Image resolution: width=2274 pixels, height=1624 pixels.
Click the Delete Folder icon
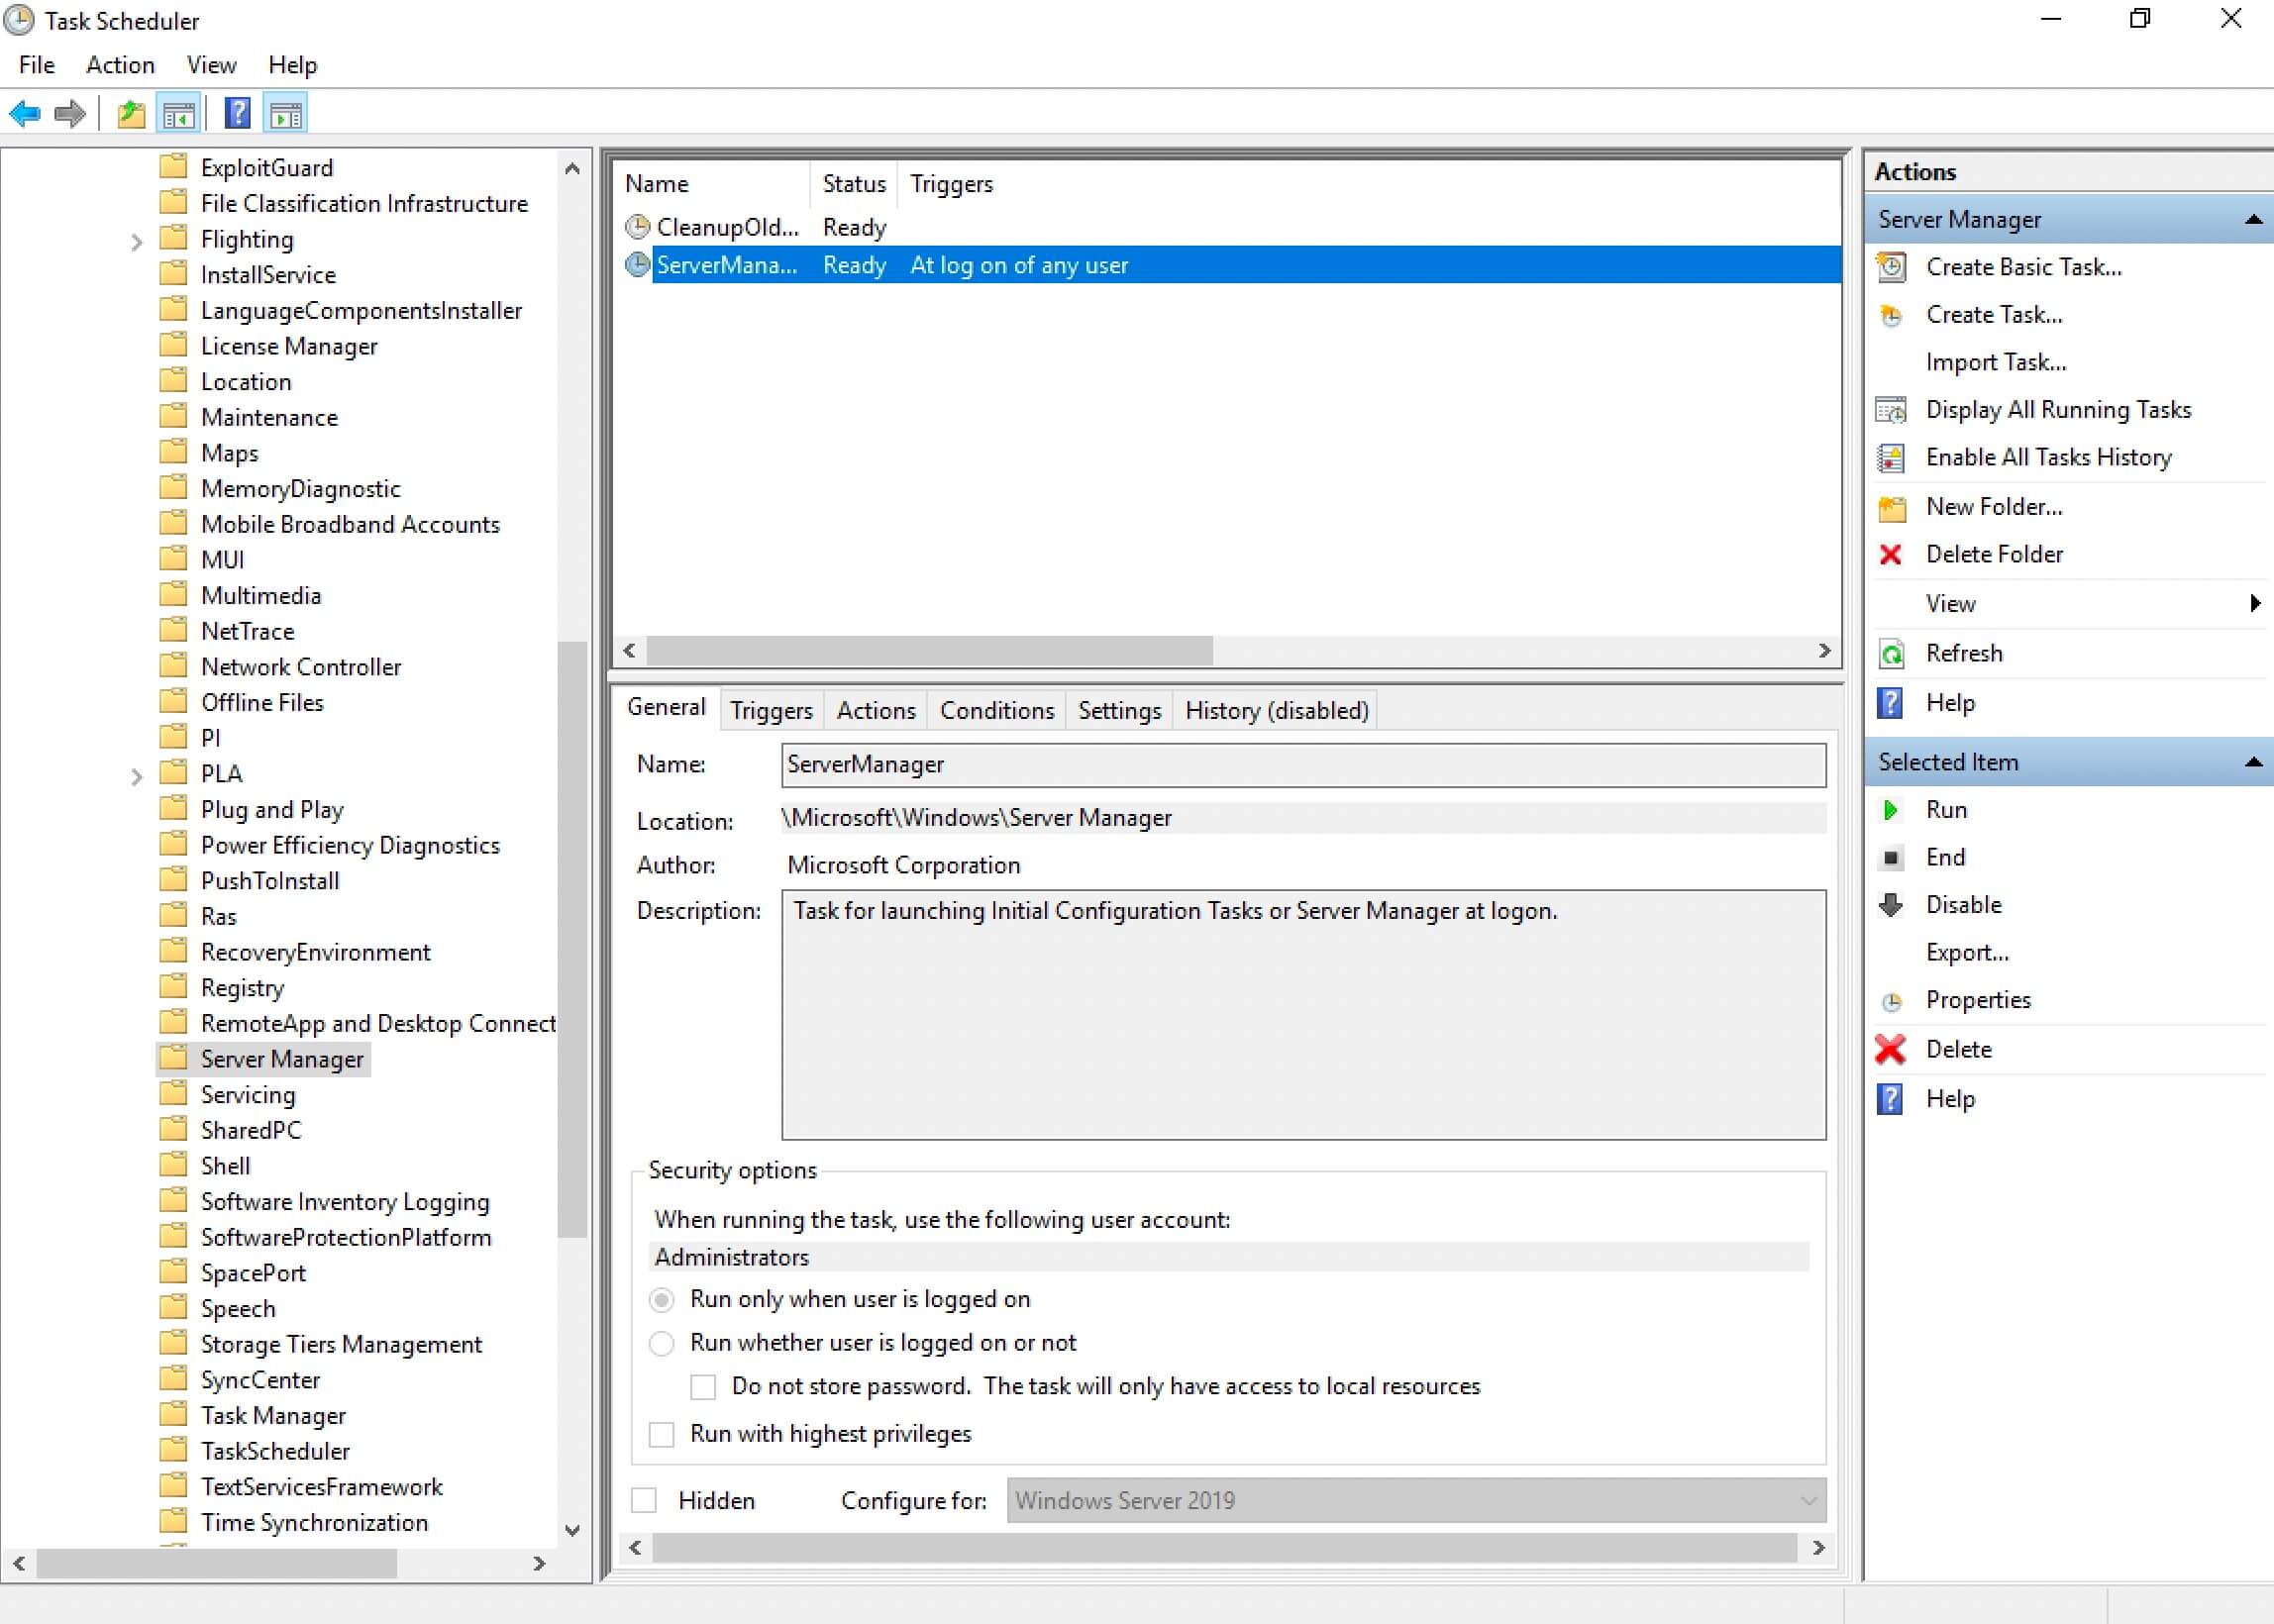pos(1895,554)
